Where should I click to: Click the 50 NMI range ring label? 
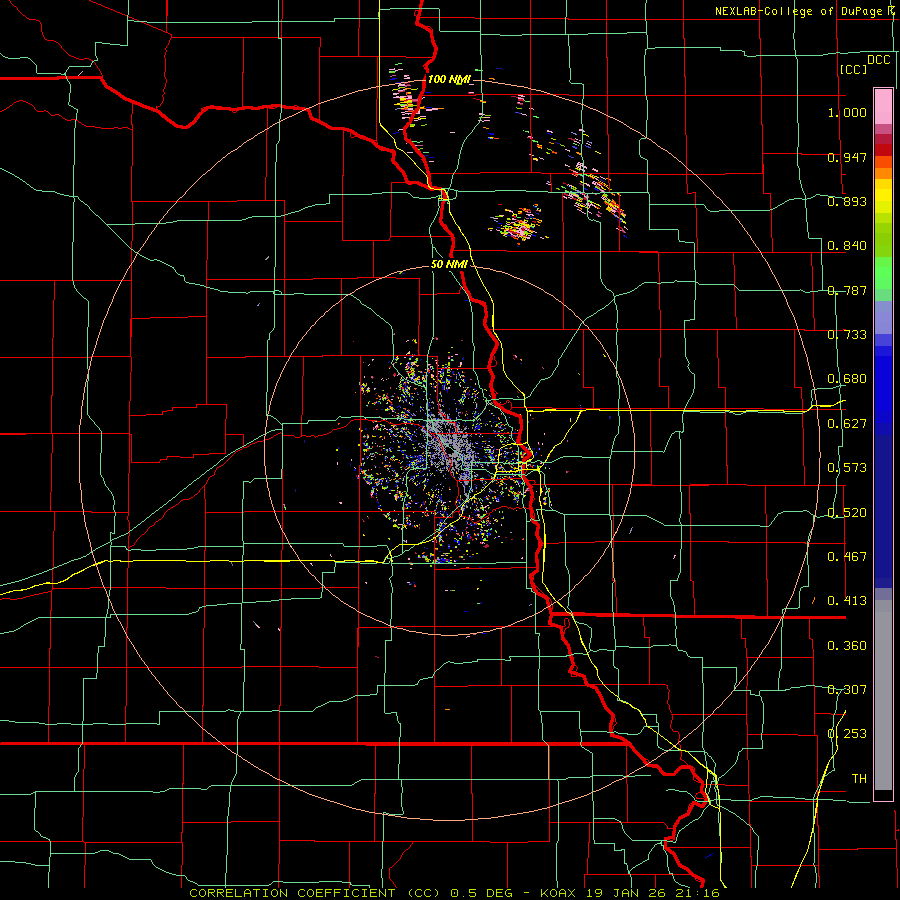click(449, 264)
